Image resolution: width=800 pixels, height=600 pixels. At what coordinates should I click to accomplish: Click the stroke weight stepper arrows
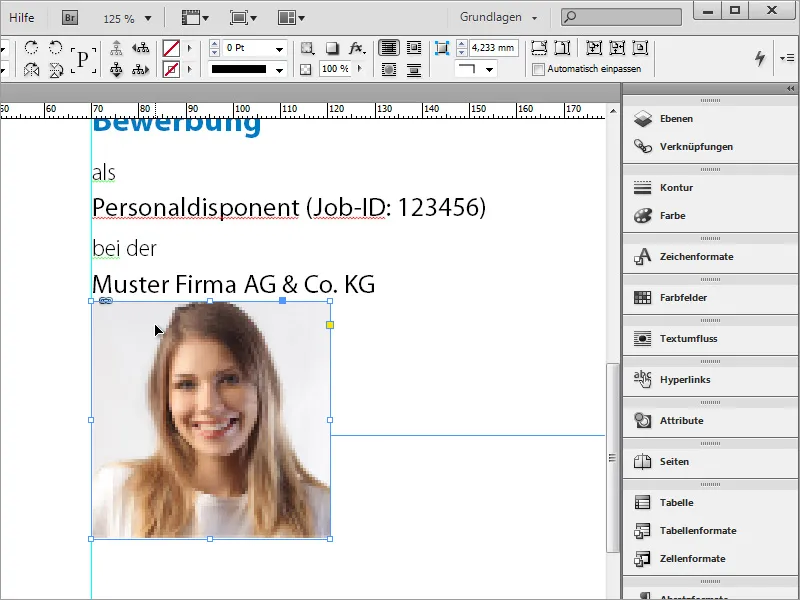coord(214,48)
